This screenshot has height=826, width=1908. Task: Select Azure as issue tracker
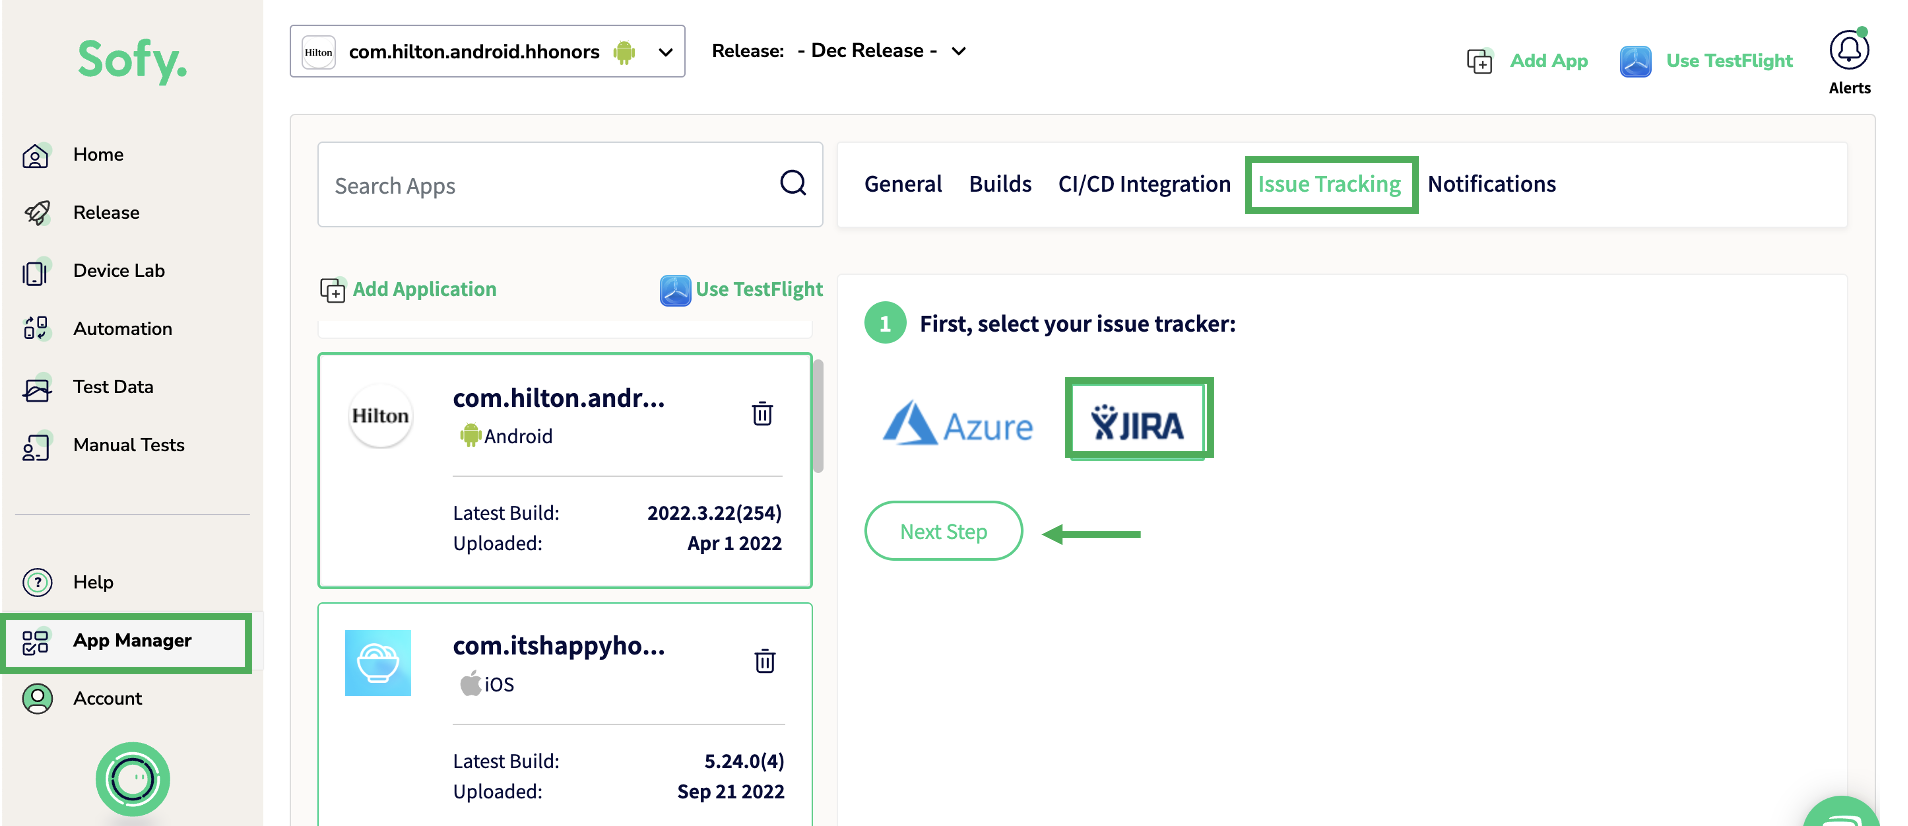pyautogui.click(x=957, y=424)
